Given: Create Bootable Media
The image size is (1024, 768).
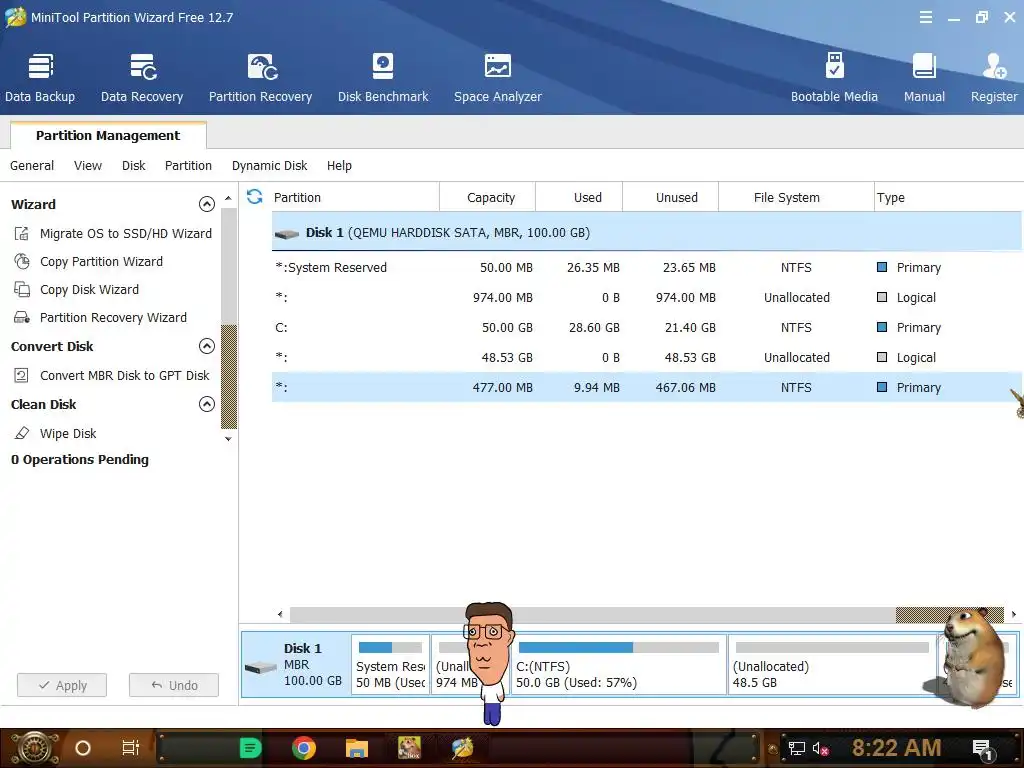Looking at the screenshot, I should point(834,78).
